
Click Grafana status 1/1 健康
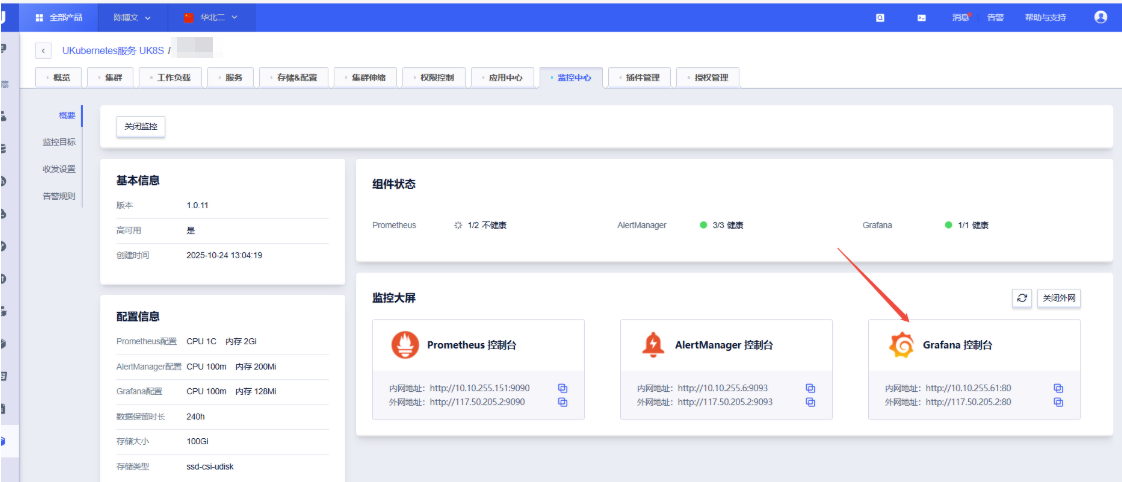point(973,225)
